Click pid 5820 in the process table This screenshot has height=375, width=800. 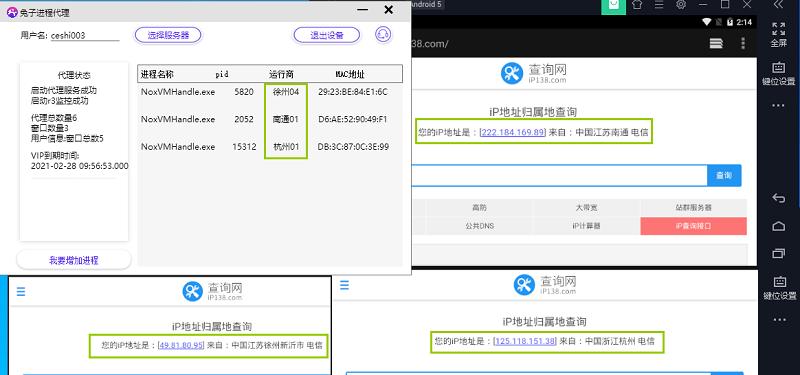tap(243, 92)
